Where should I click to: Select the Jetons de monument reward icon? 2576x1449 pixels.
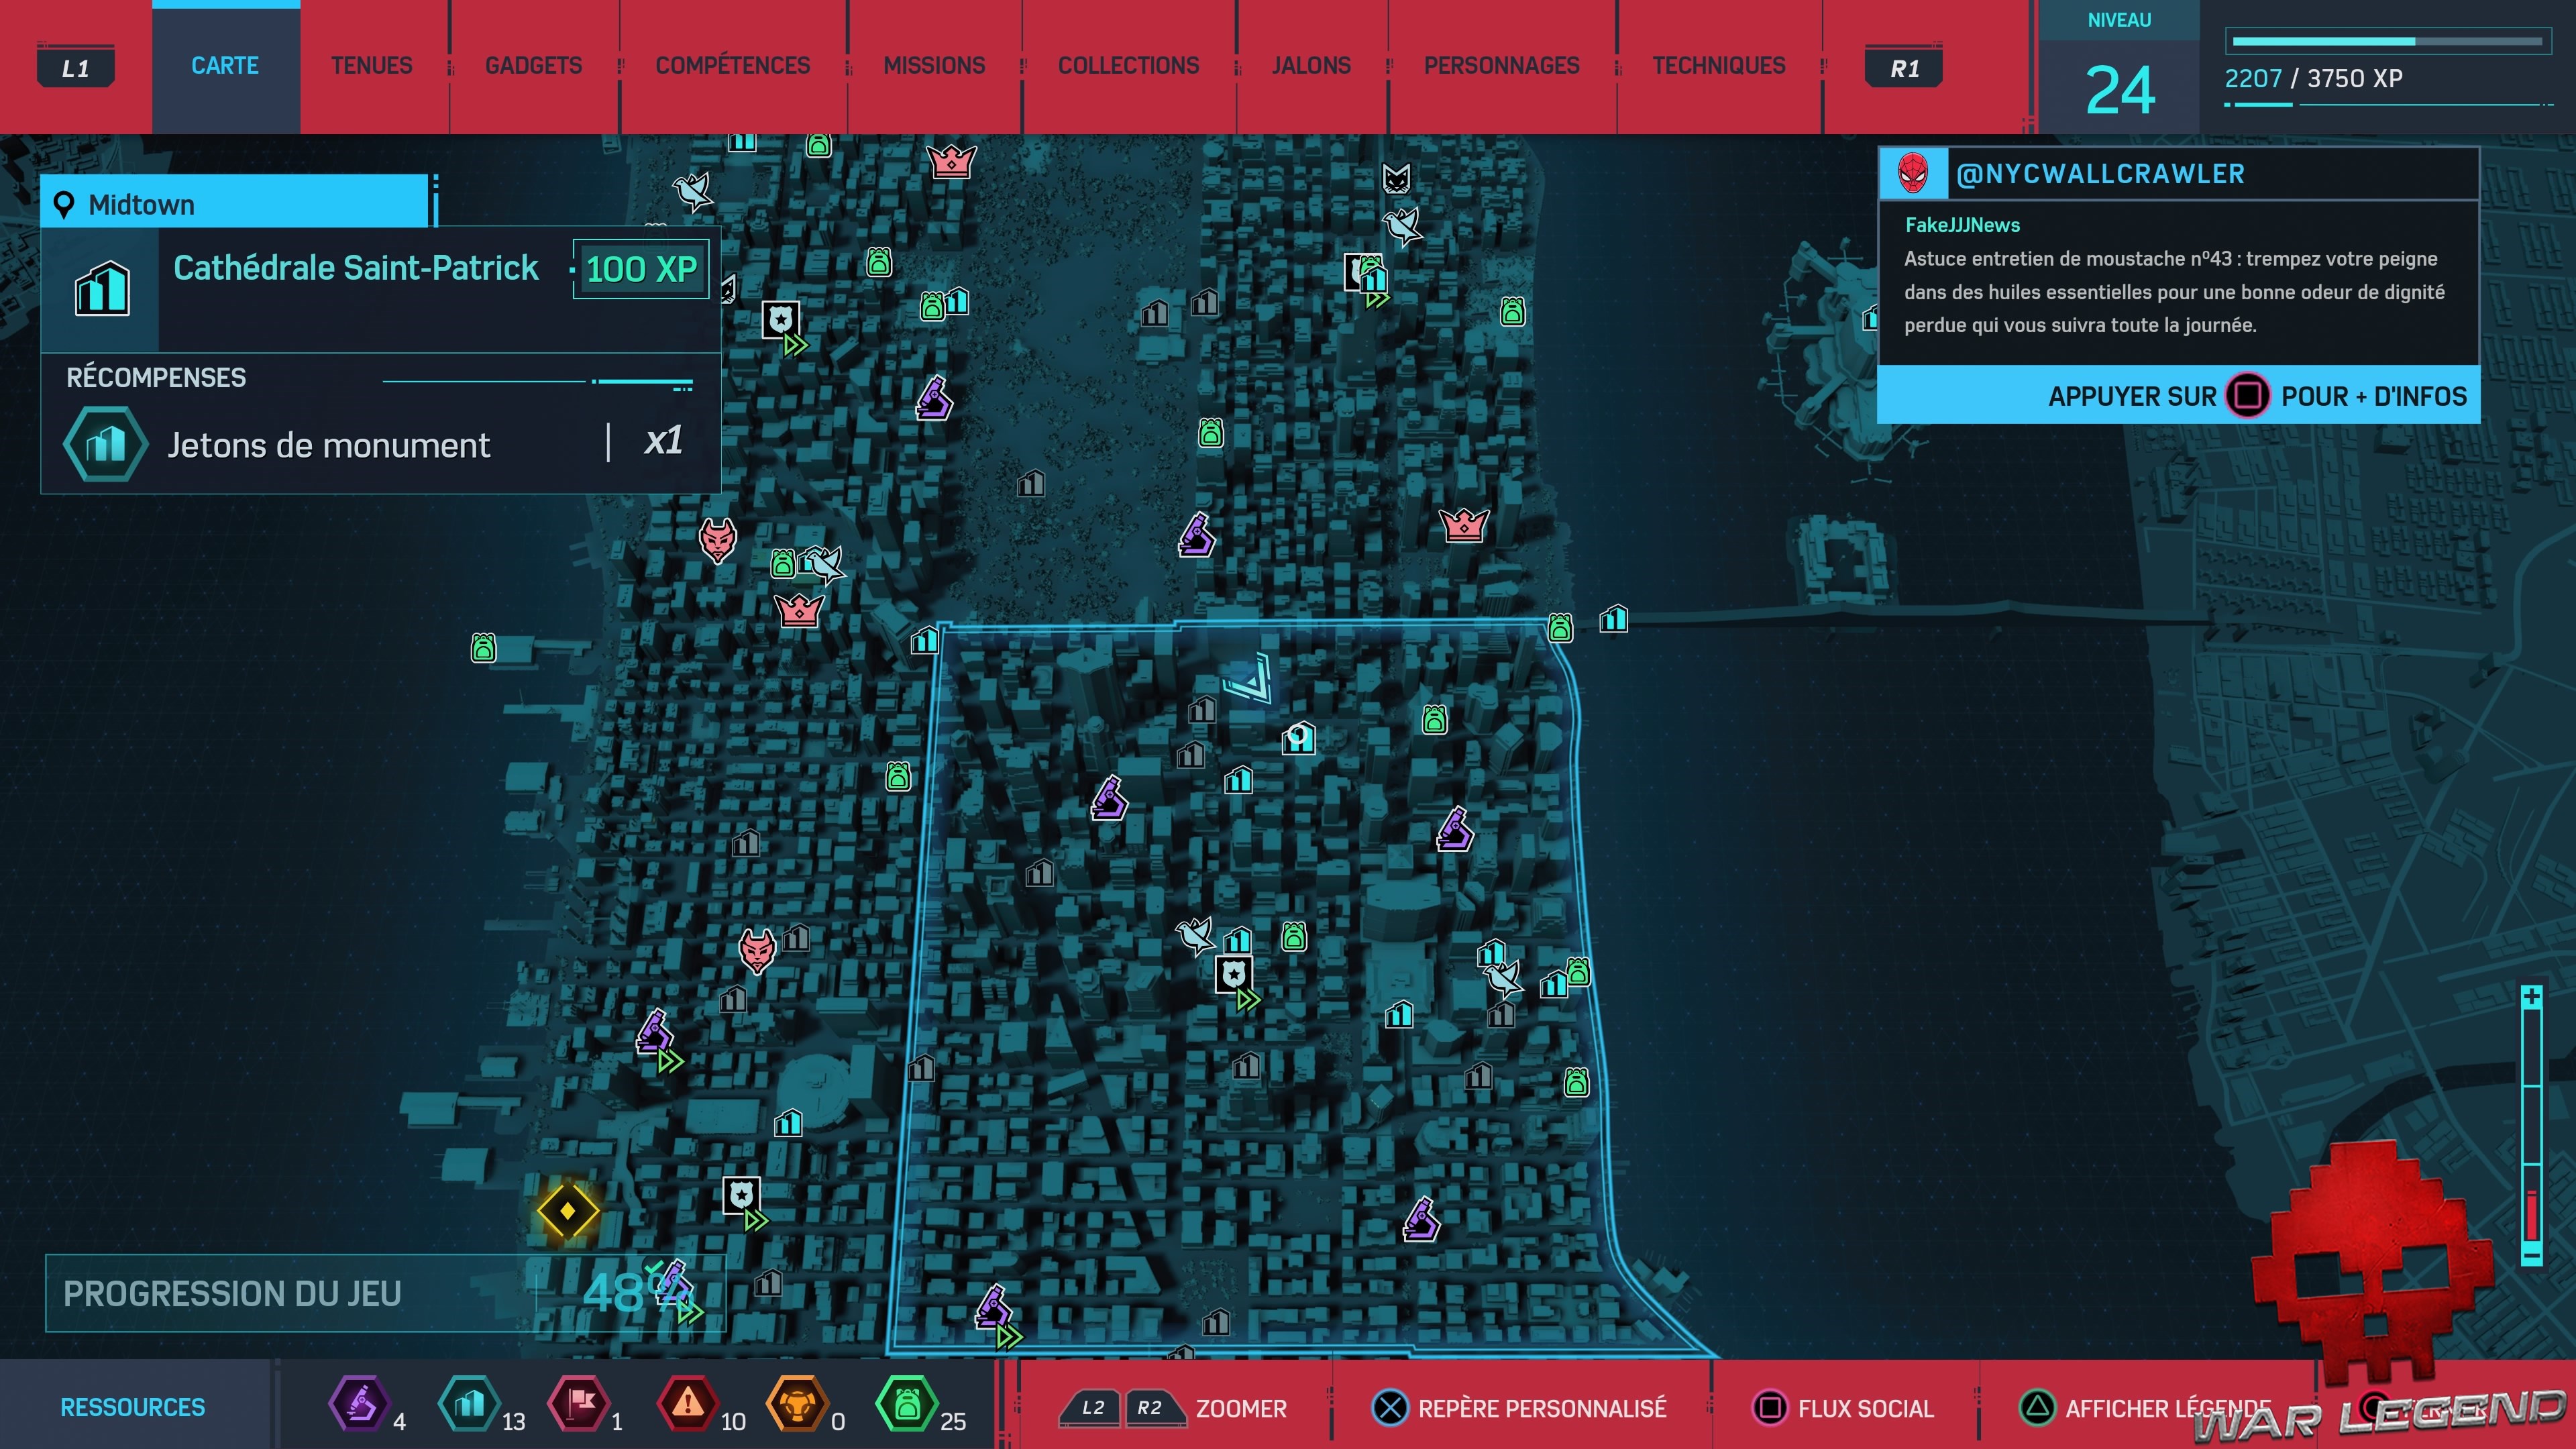tap(105, 444)
